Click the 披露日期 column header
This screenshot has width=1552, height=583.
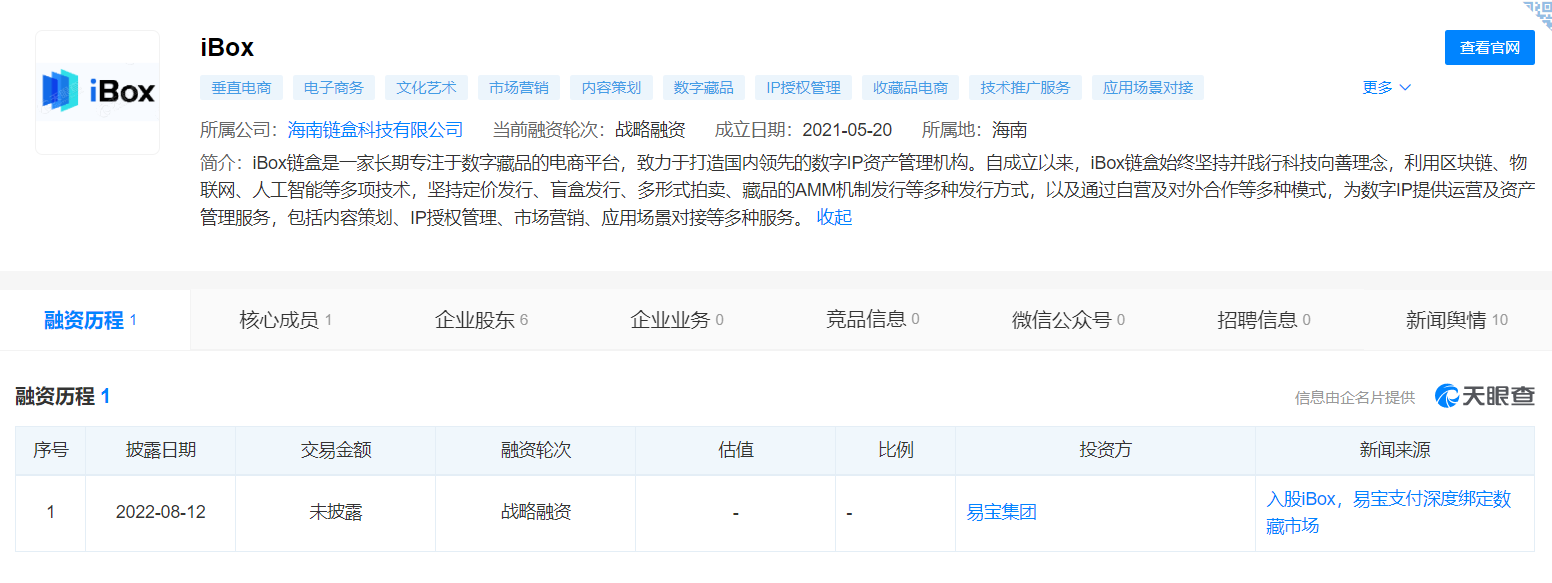161,450
